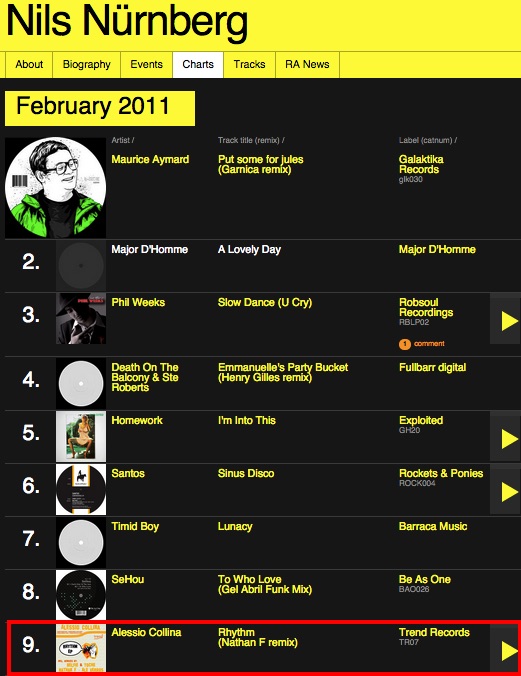Image resolution: width=521 pixels, height=676 pixels.
Task: Play the Phil Weeks Slow Dance track
Action: click(505, 319)
